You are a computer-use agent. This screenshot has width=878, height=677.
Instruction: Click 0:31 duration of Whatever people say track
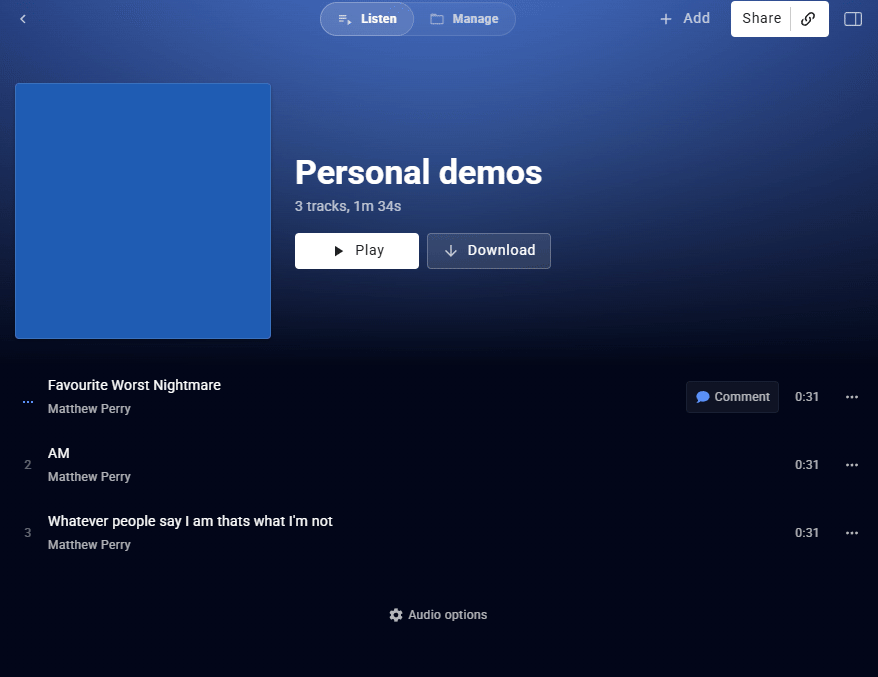click(x=807, y=533)
